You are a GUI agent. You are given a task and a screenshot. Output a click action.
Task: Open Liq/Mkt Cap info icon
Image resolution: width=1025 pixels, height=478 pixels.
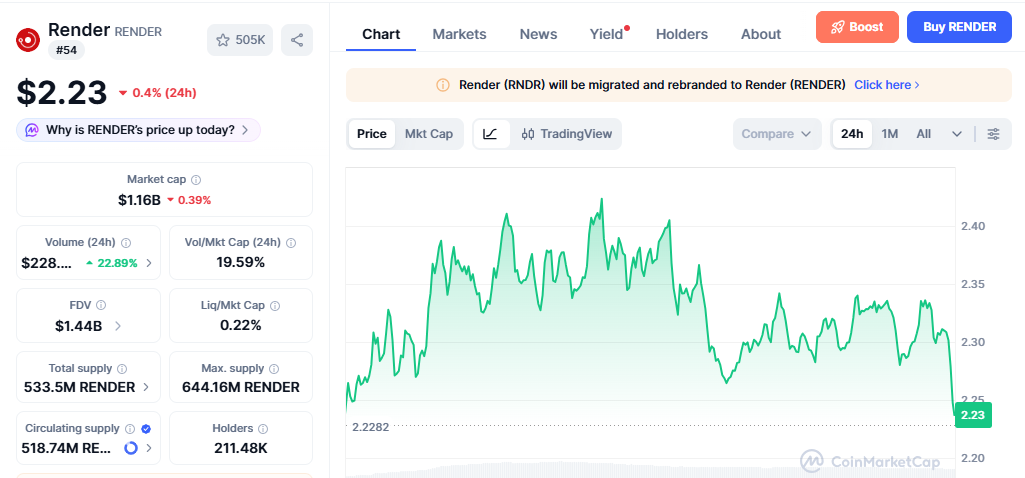(275, 305)
